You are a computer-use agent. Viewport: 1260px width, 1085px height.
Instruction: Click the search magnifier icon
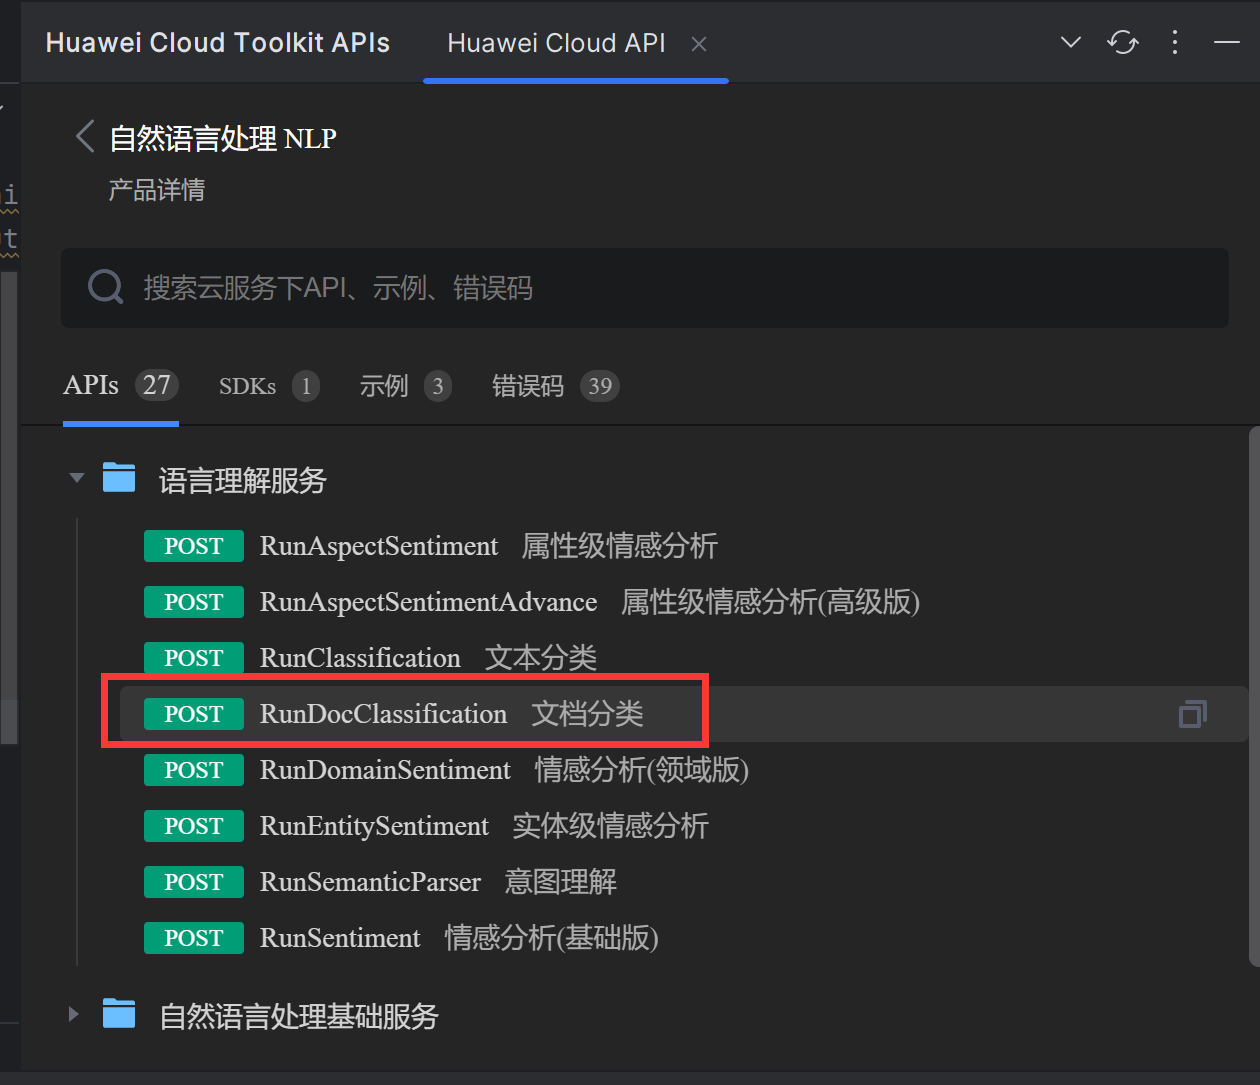105,287
